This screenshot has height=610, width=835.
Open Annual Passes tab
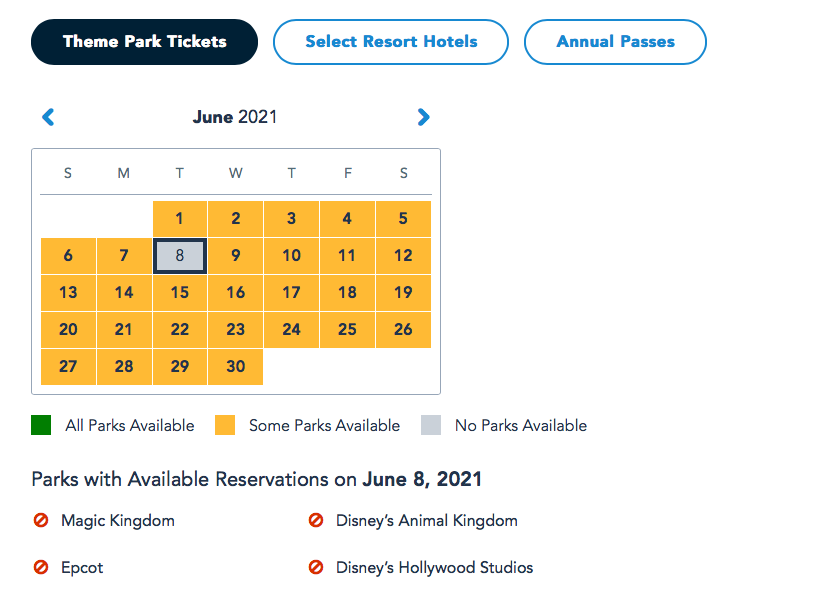615,42
